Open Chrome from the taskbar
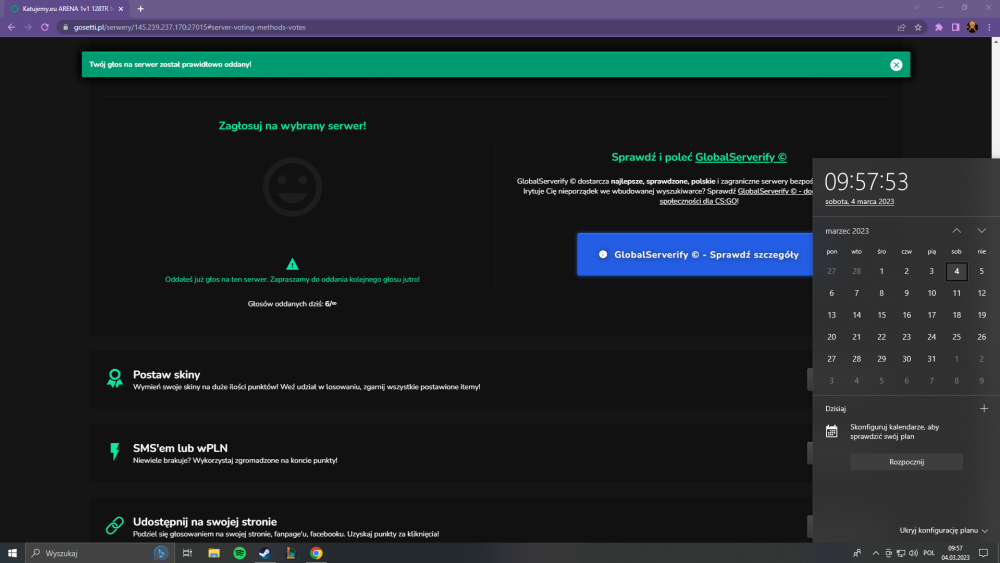Viewport: 1000px width, 563px height. click(x=316, y=553)
